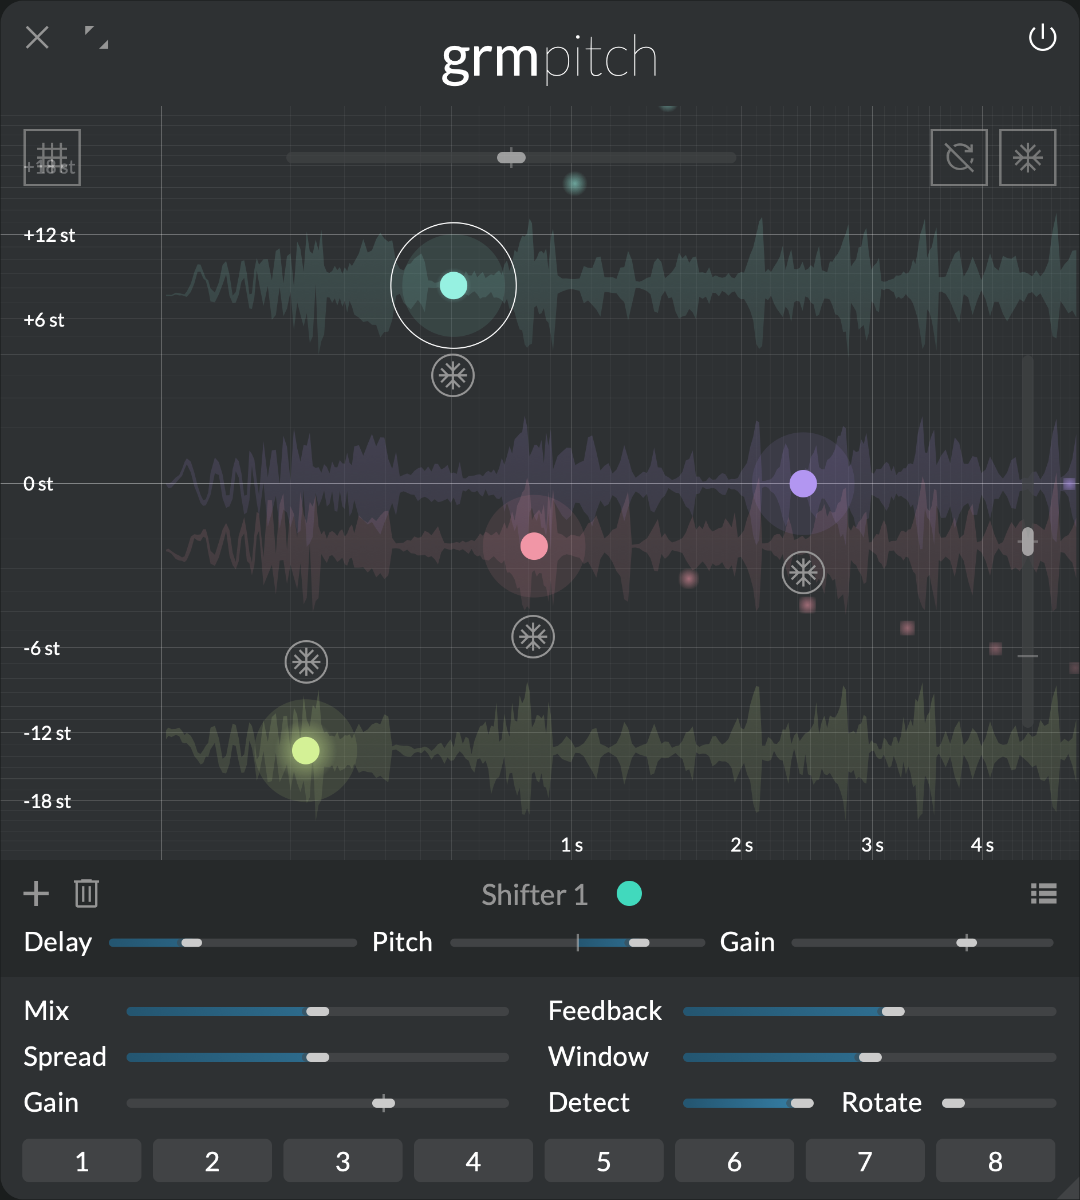1080x1200 pixels.
Task: Toggle the plugin power button
Action: click(1042, 39)
